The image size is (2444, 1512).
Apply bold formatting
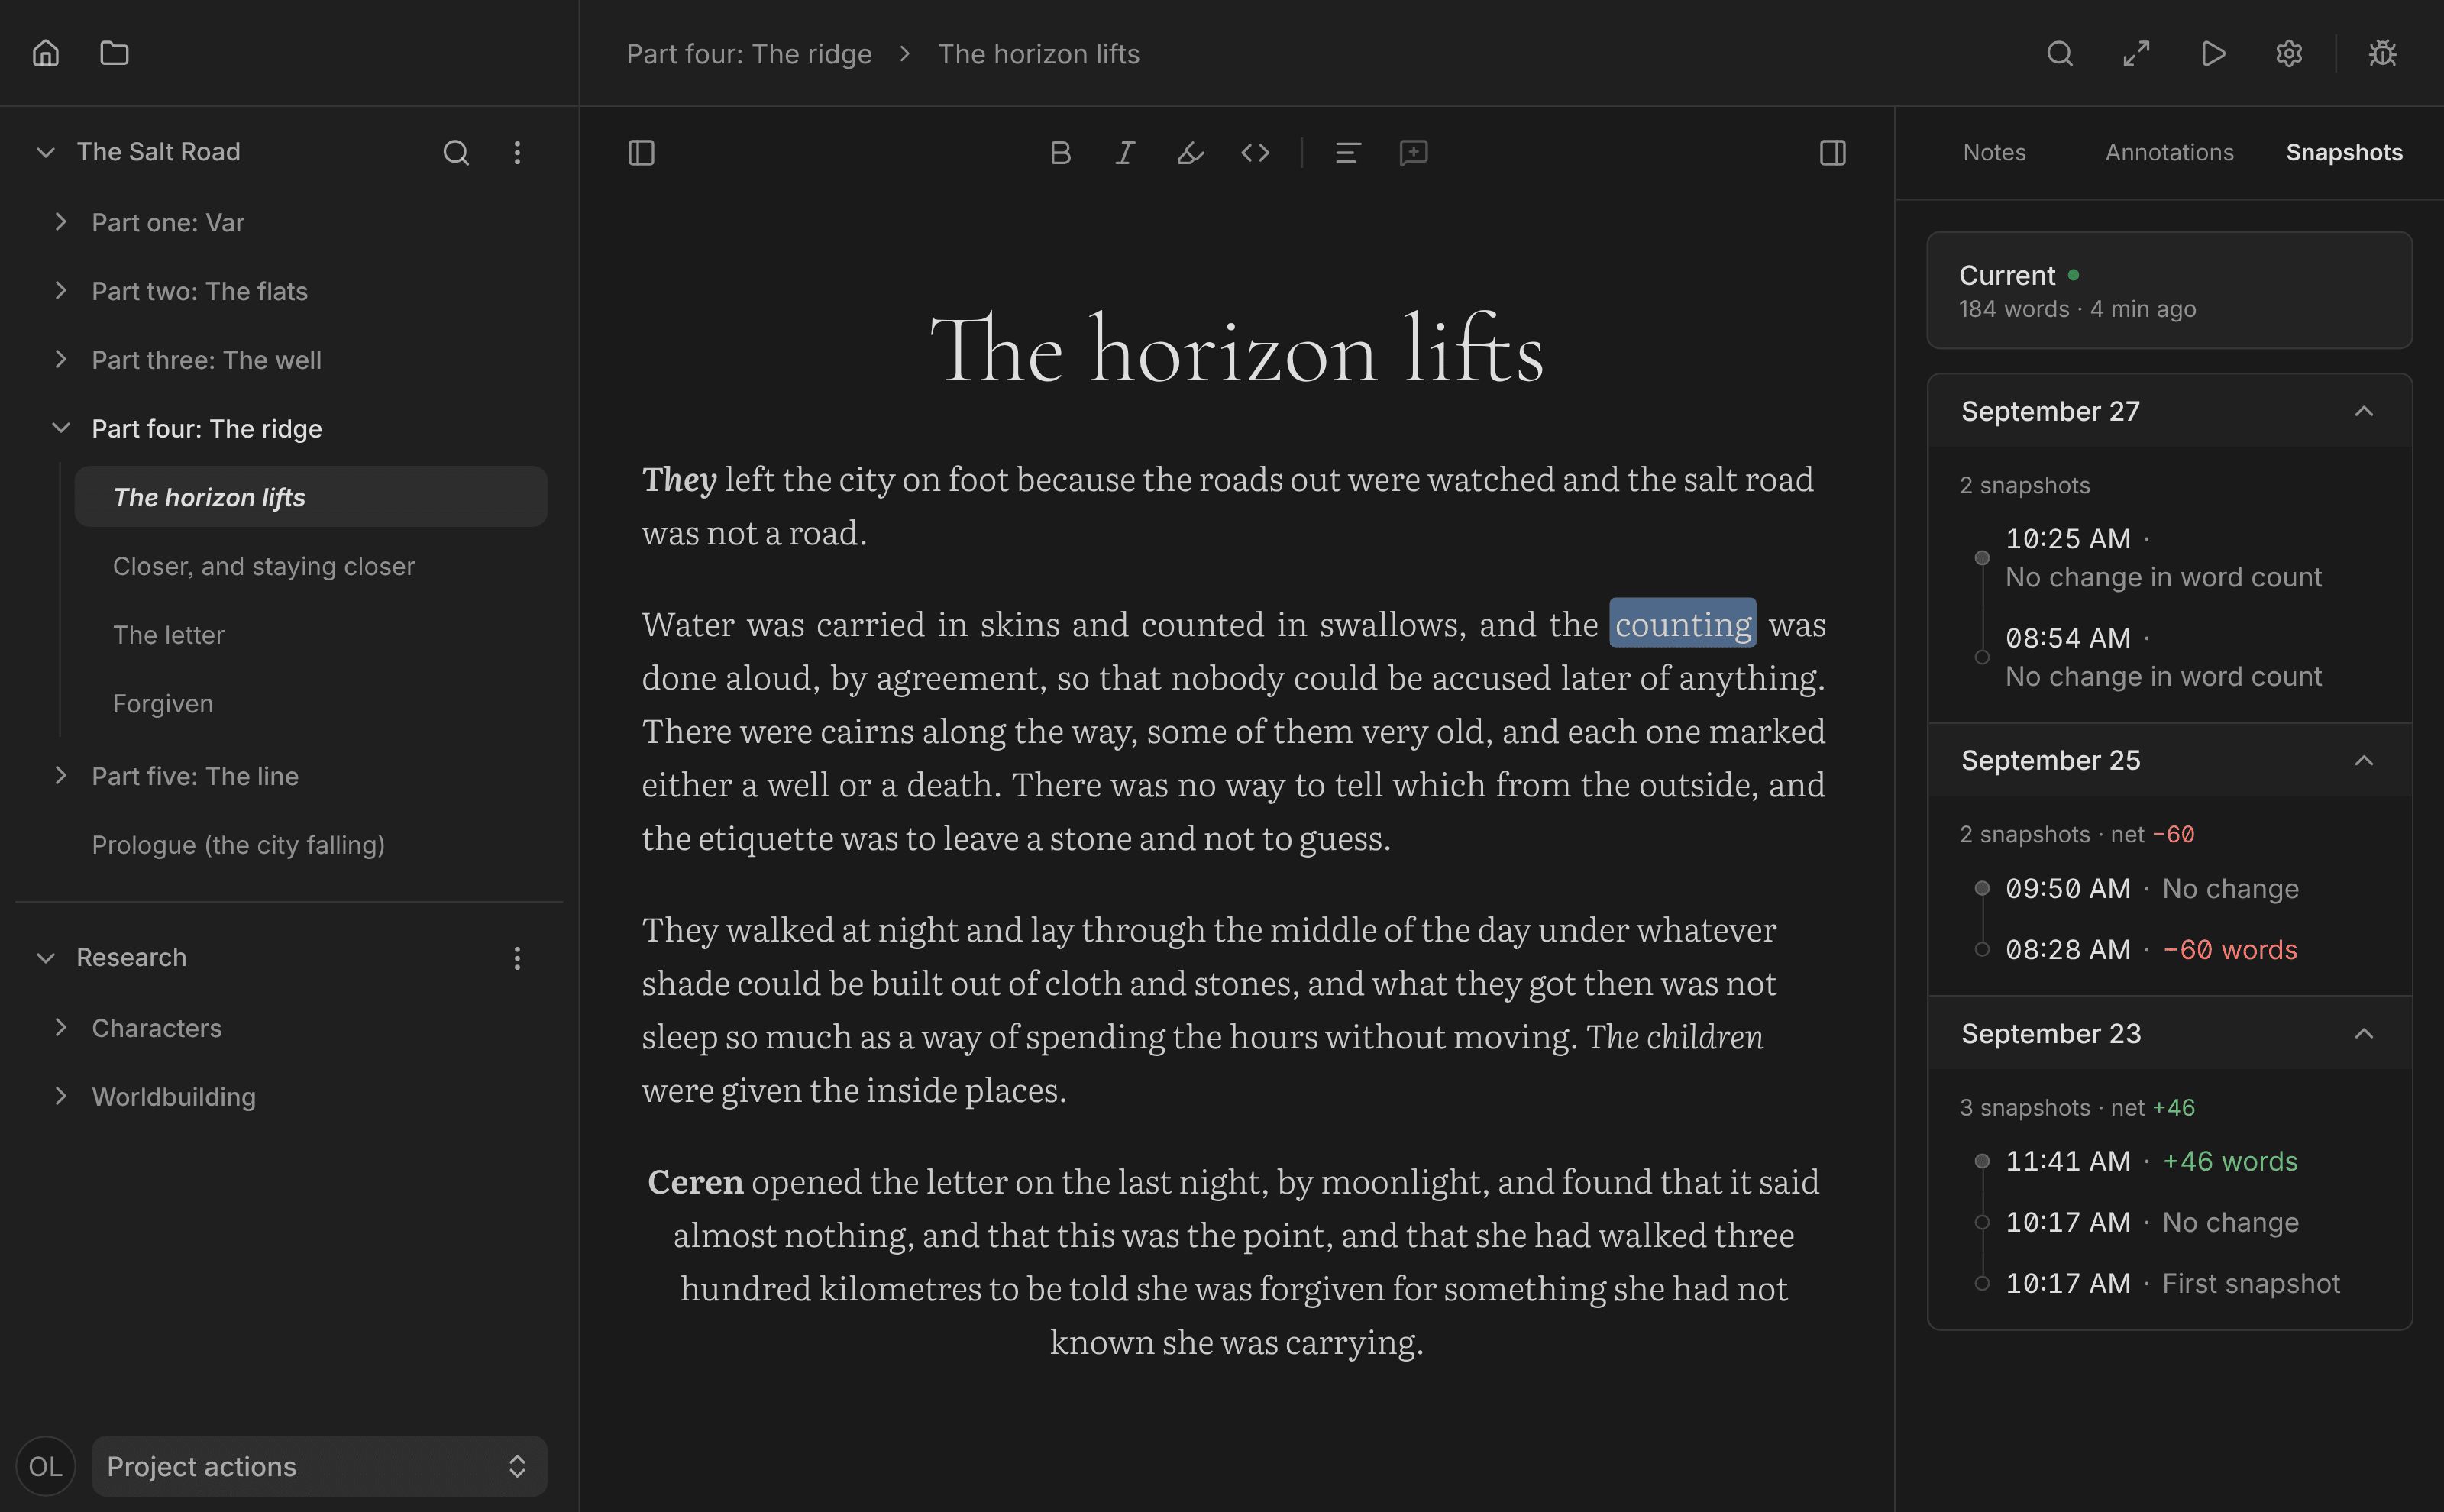click(x=1060, y=152)
